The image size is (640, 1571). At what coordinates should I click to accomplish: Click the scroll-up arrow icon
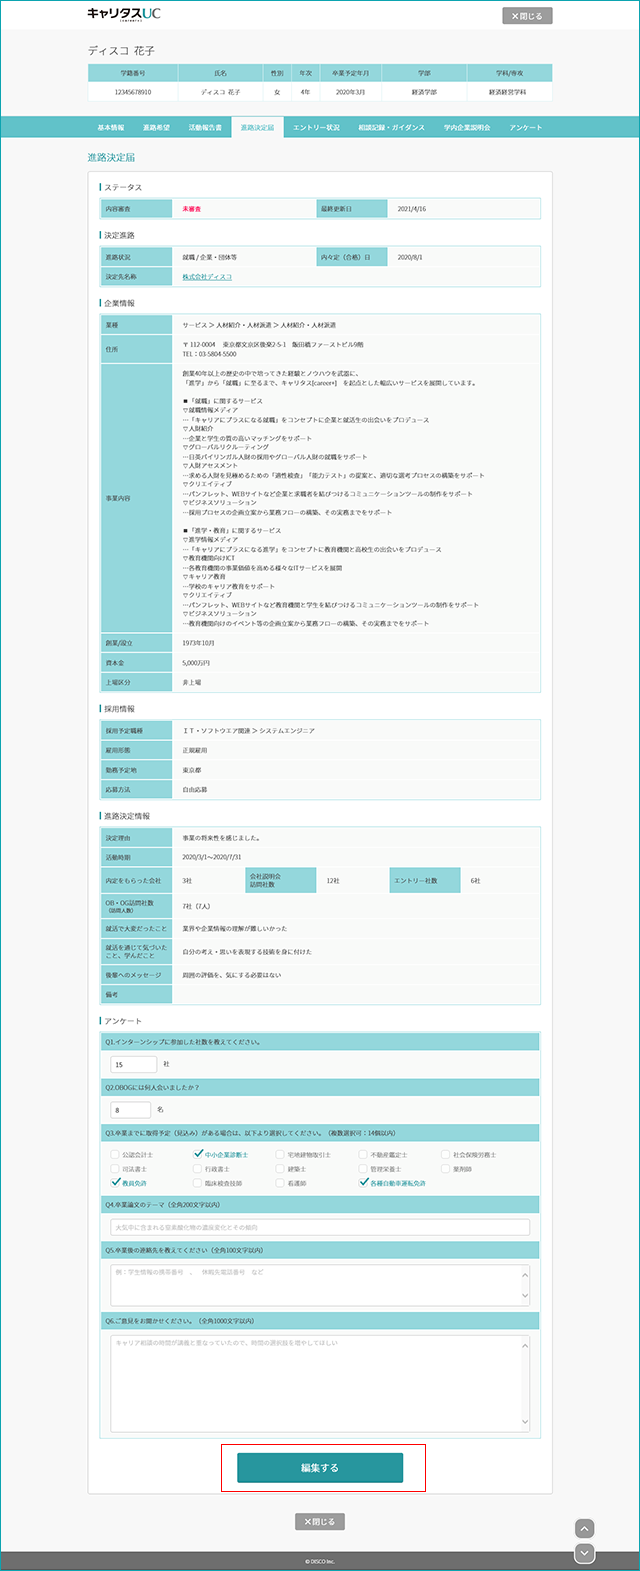click(586, 1529)
